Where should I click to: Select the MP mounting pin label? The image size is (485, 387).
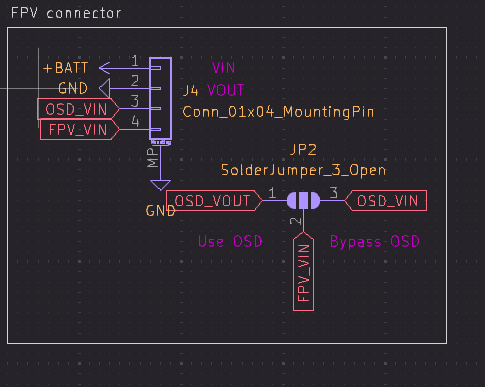click(x=153, y=158)
